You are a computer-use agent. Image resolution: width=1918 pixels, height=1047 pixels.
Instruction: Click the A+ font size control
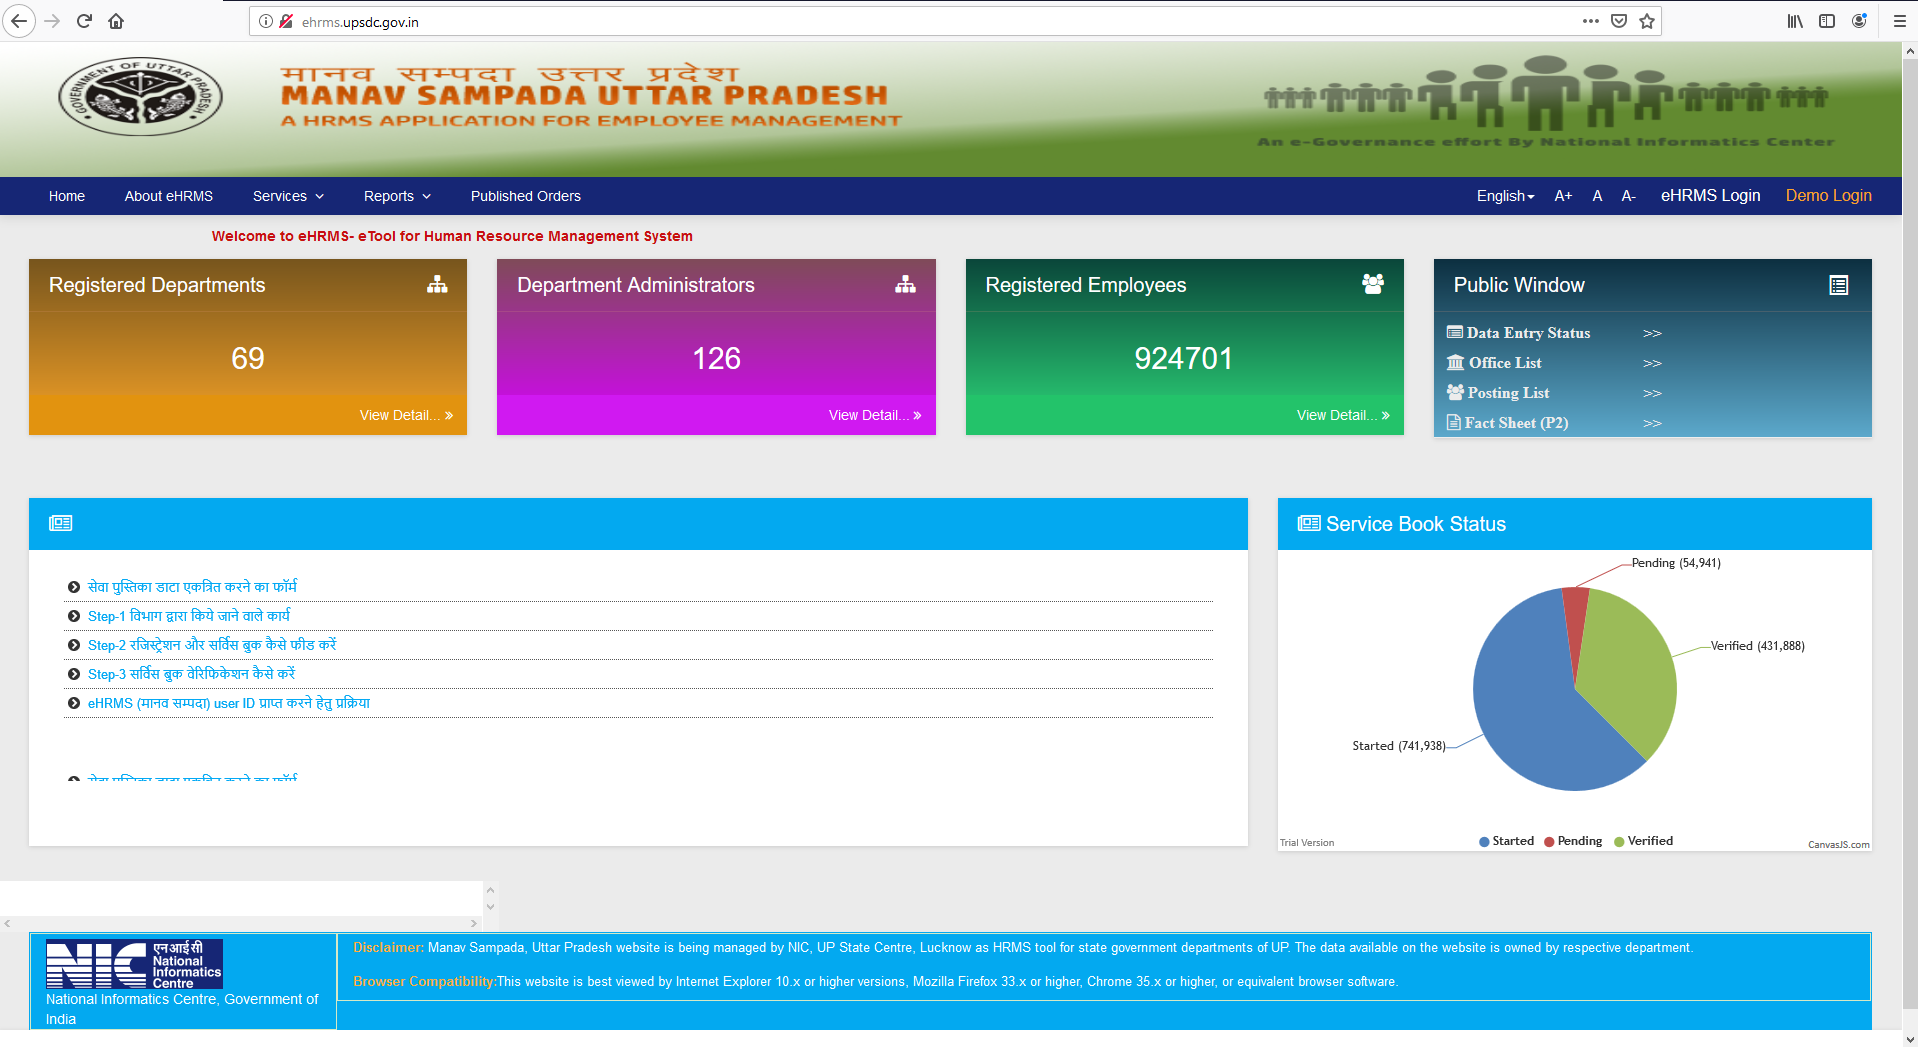point(1562,196)
